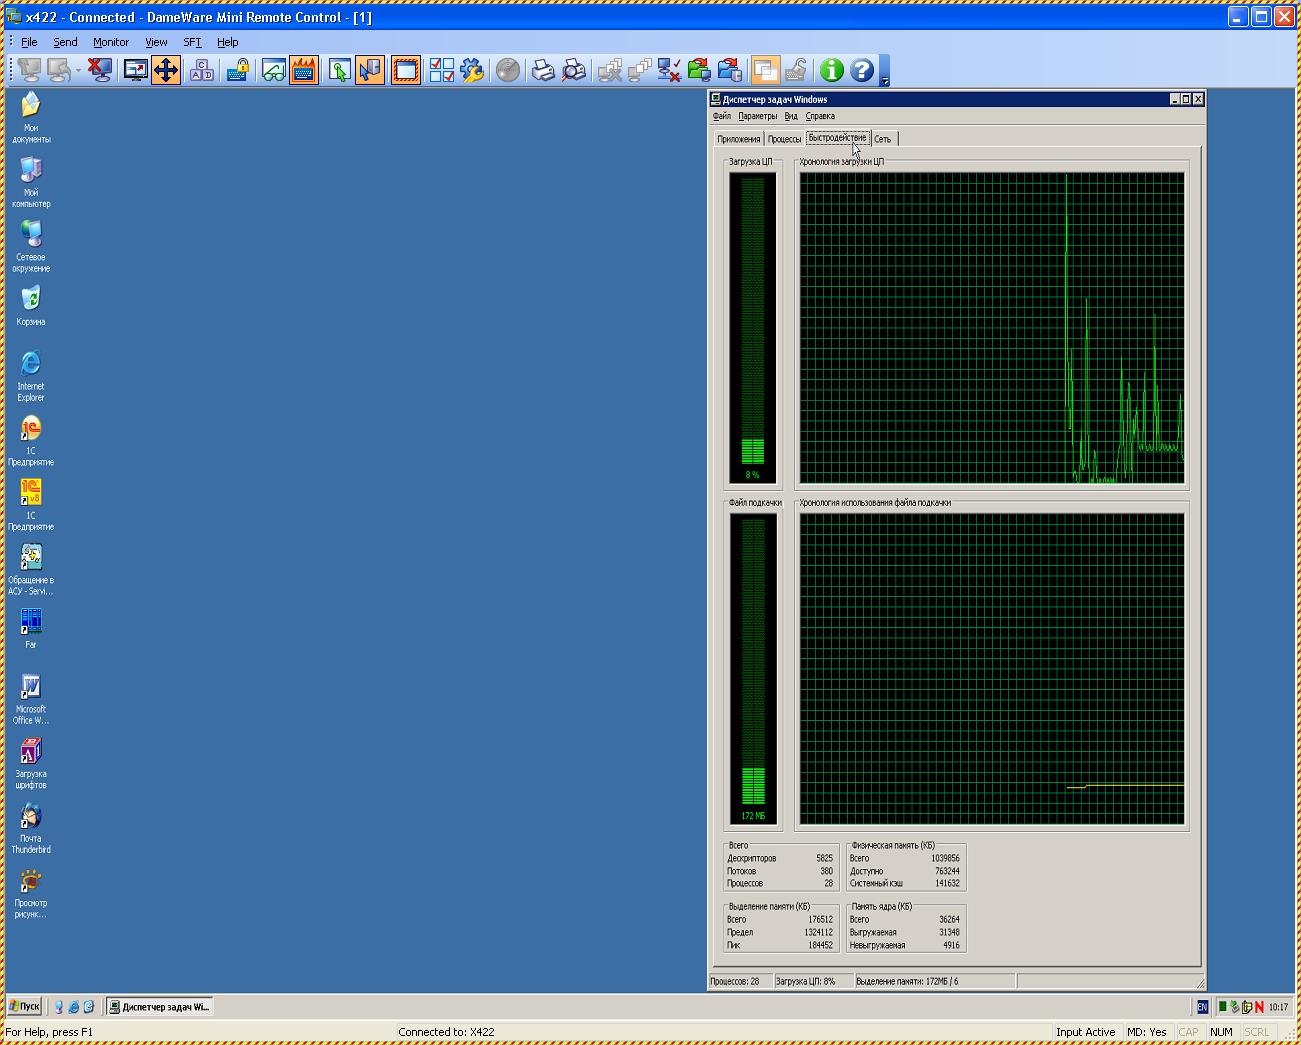Click the blue question mark help icon

pos(861,70)
